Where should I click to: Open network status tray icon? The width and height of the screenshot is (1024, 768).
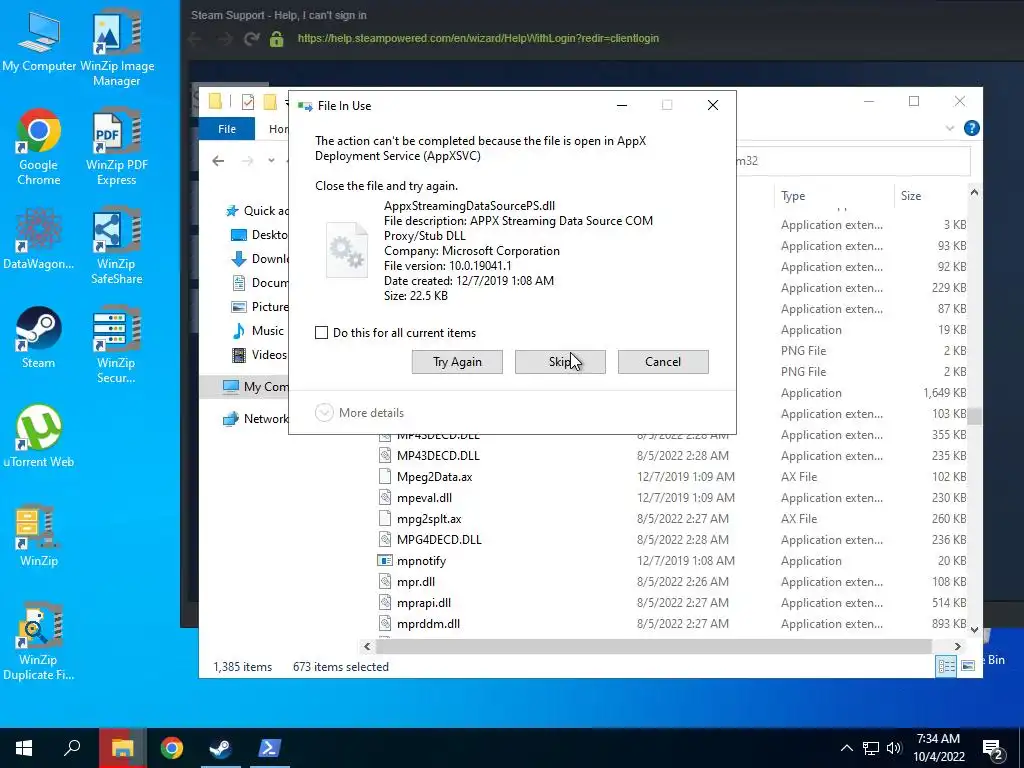click(x=871, y=748)
